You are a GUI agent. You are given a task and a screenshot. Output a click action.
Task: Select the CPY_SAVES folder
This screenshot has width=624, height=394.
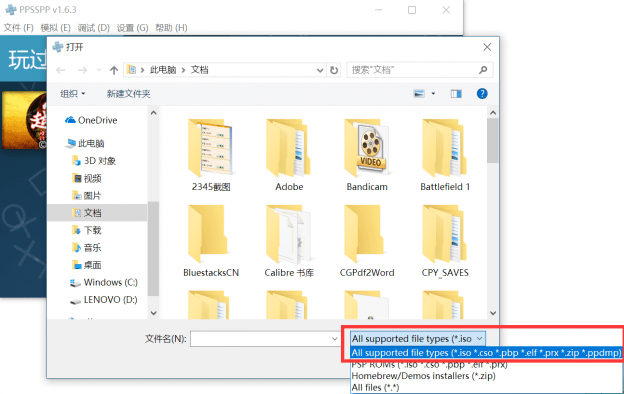(x=445, y=241)
